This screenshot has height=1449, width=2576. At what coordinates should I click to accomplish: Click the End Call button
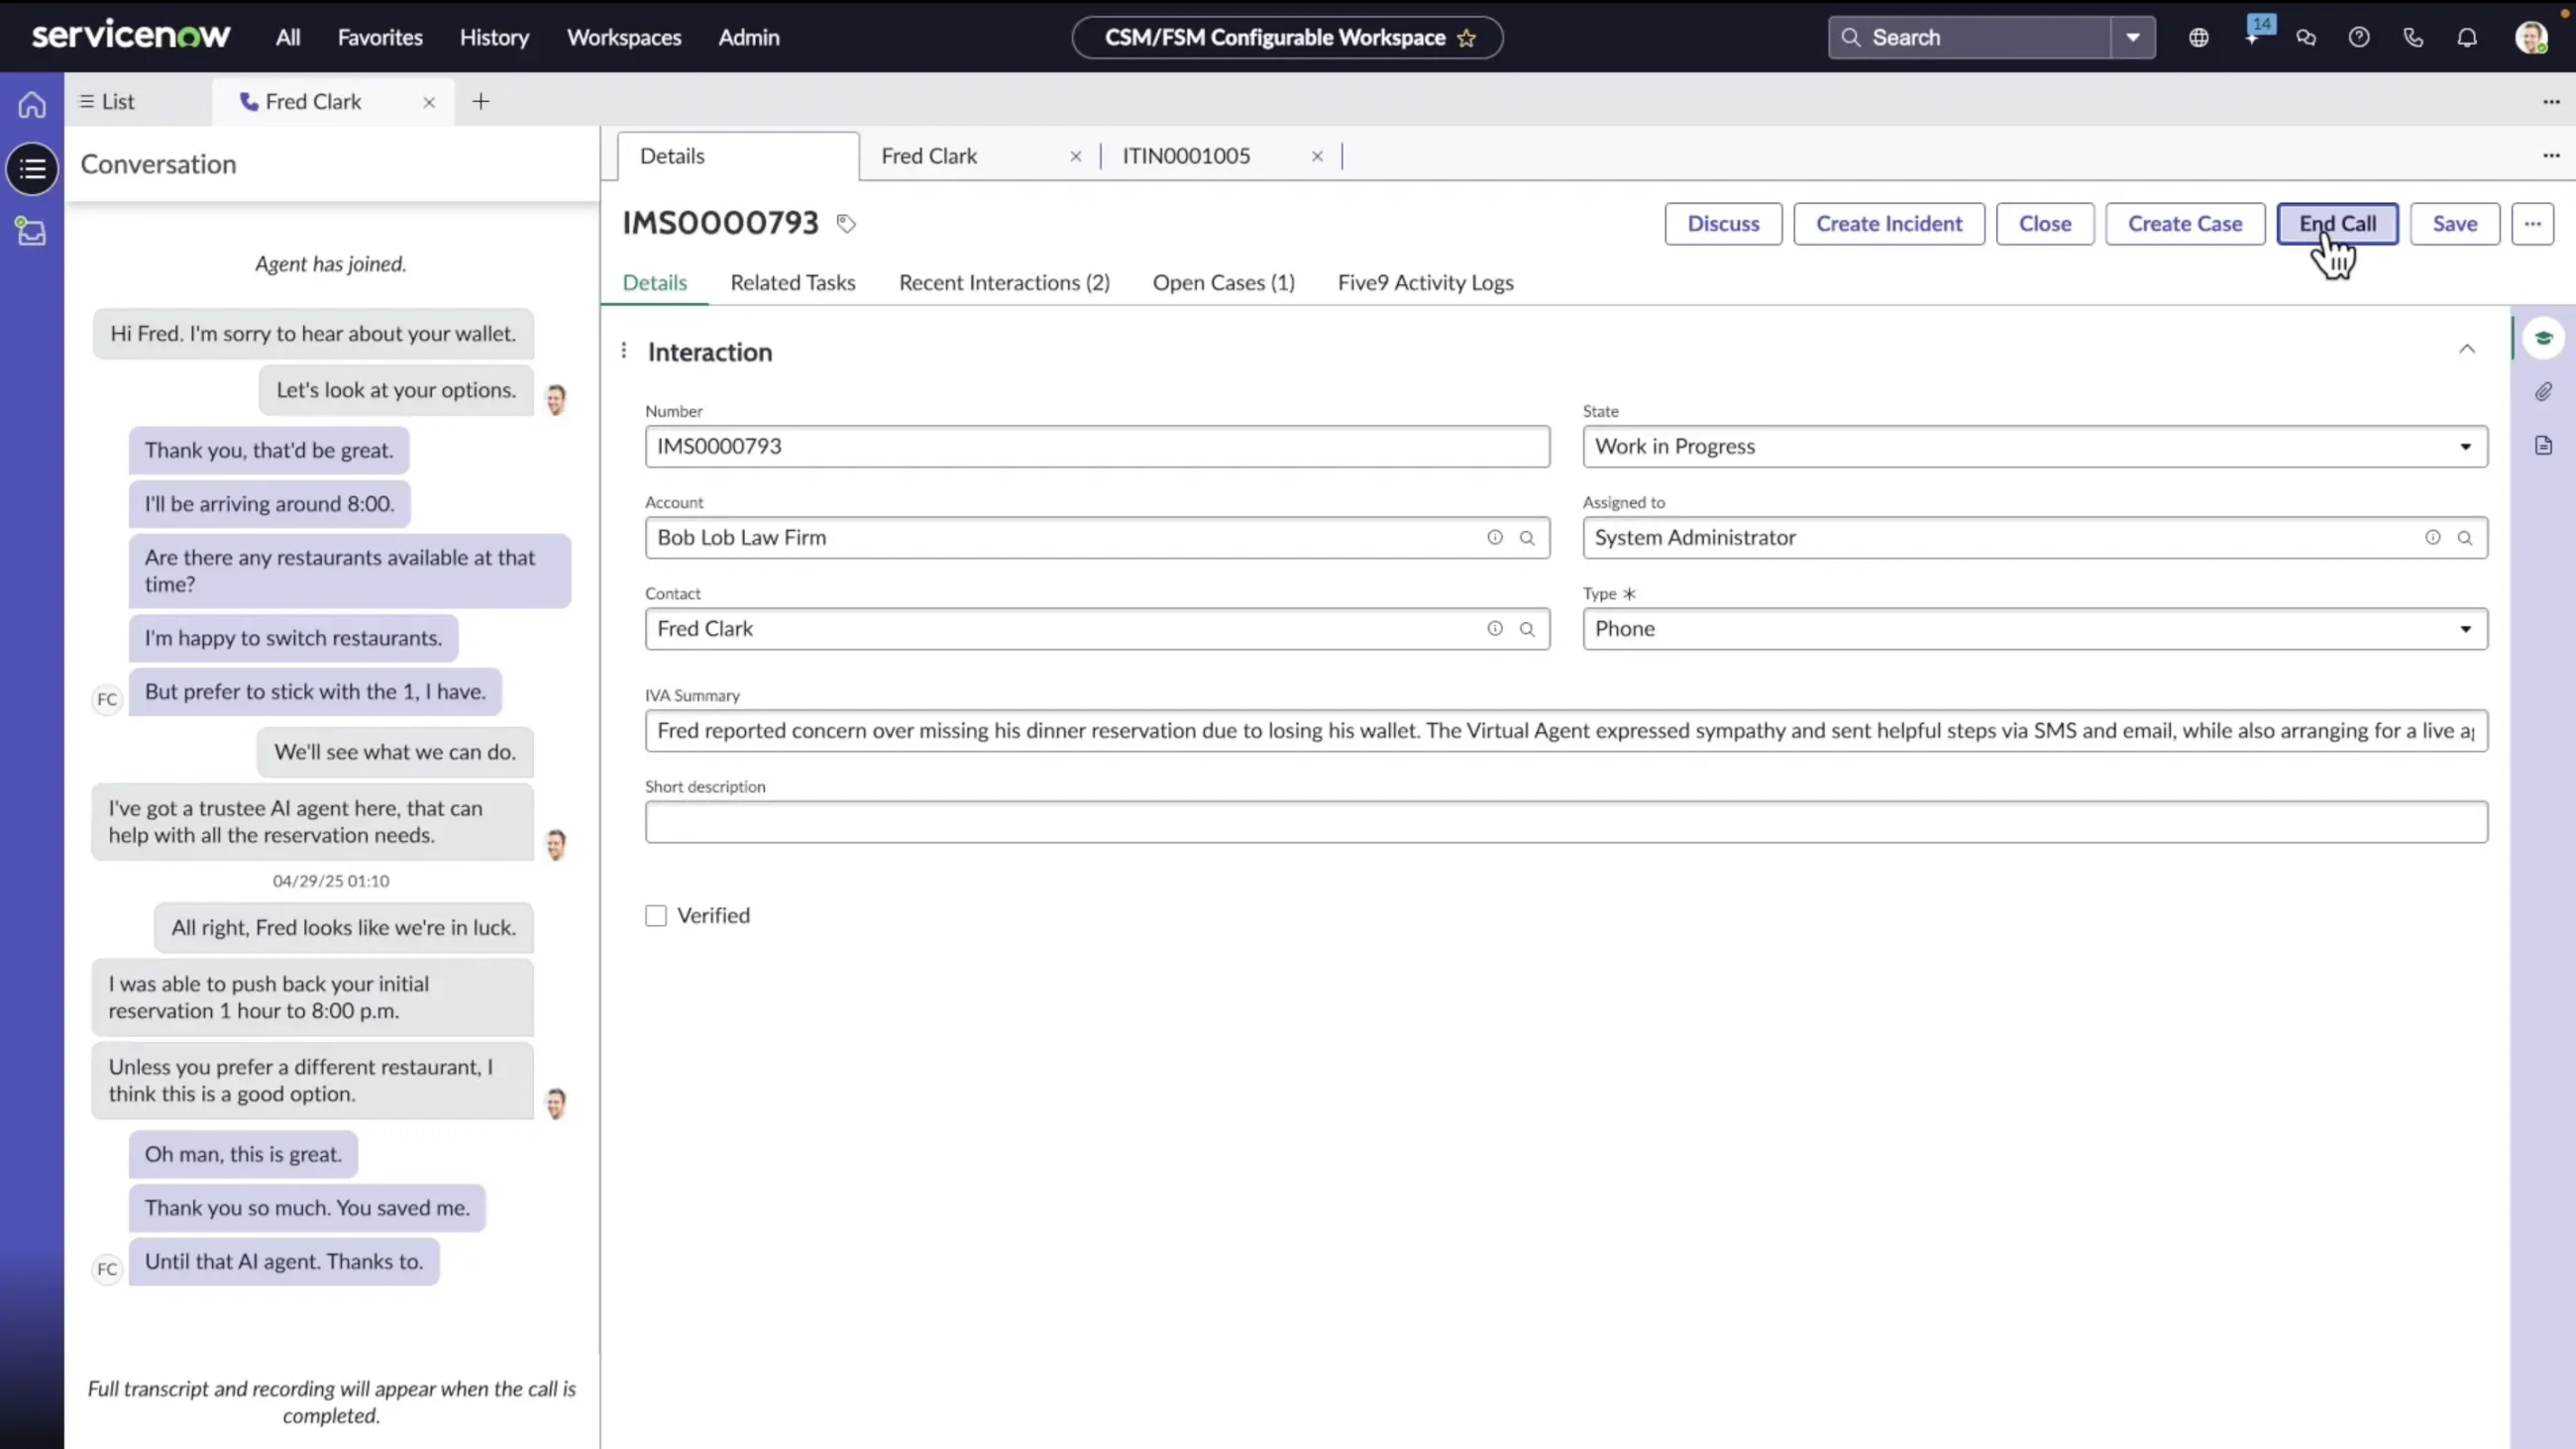2338,223
